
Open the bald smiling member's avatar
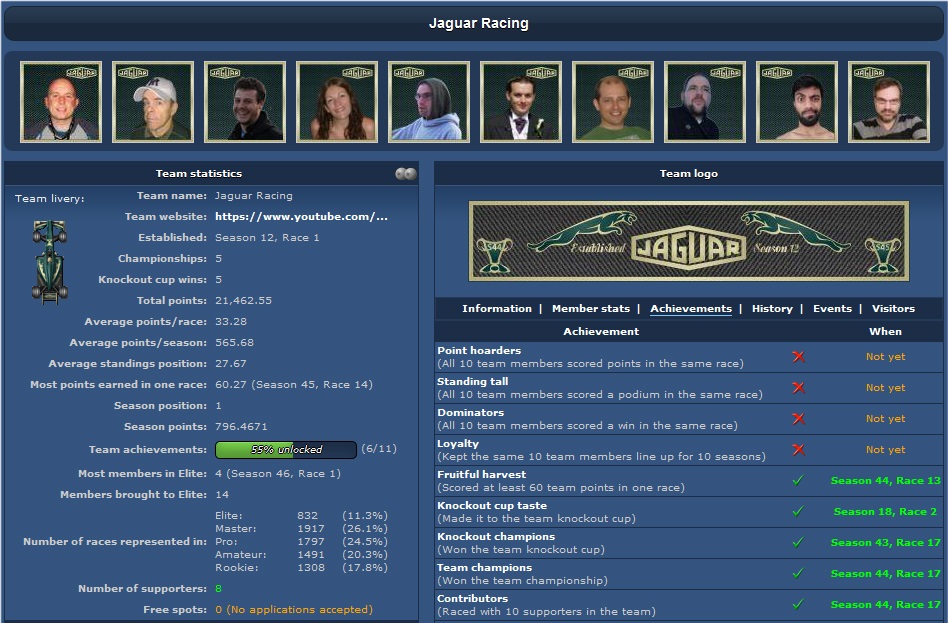[61, 102]
